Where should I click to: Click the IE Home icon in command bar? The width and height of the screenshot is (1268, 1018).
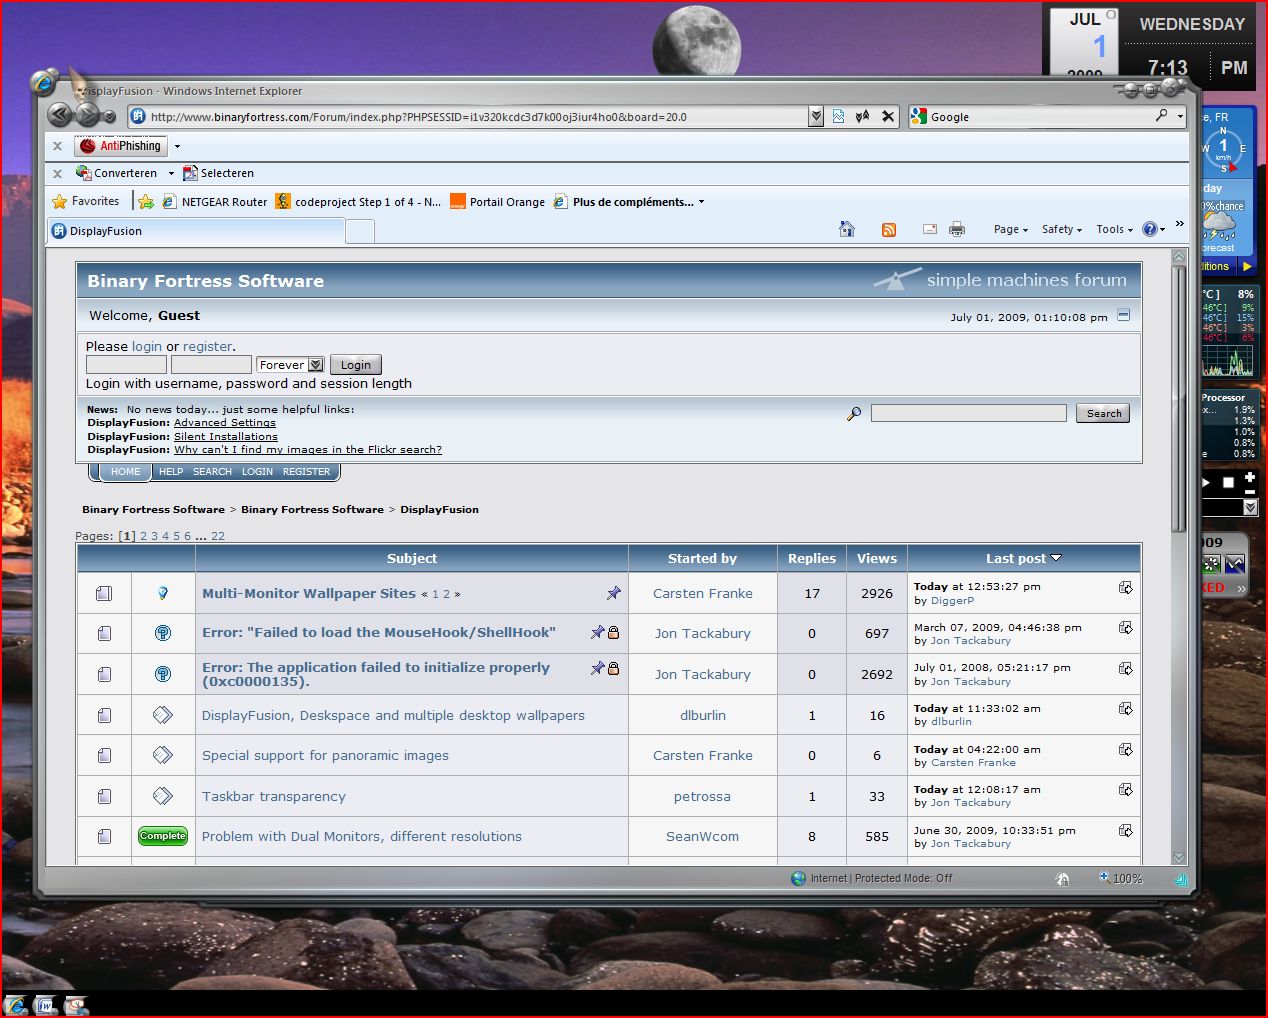click(847, 229)
